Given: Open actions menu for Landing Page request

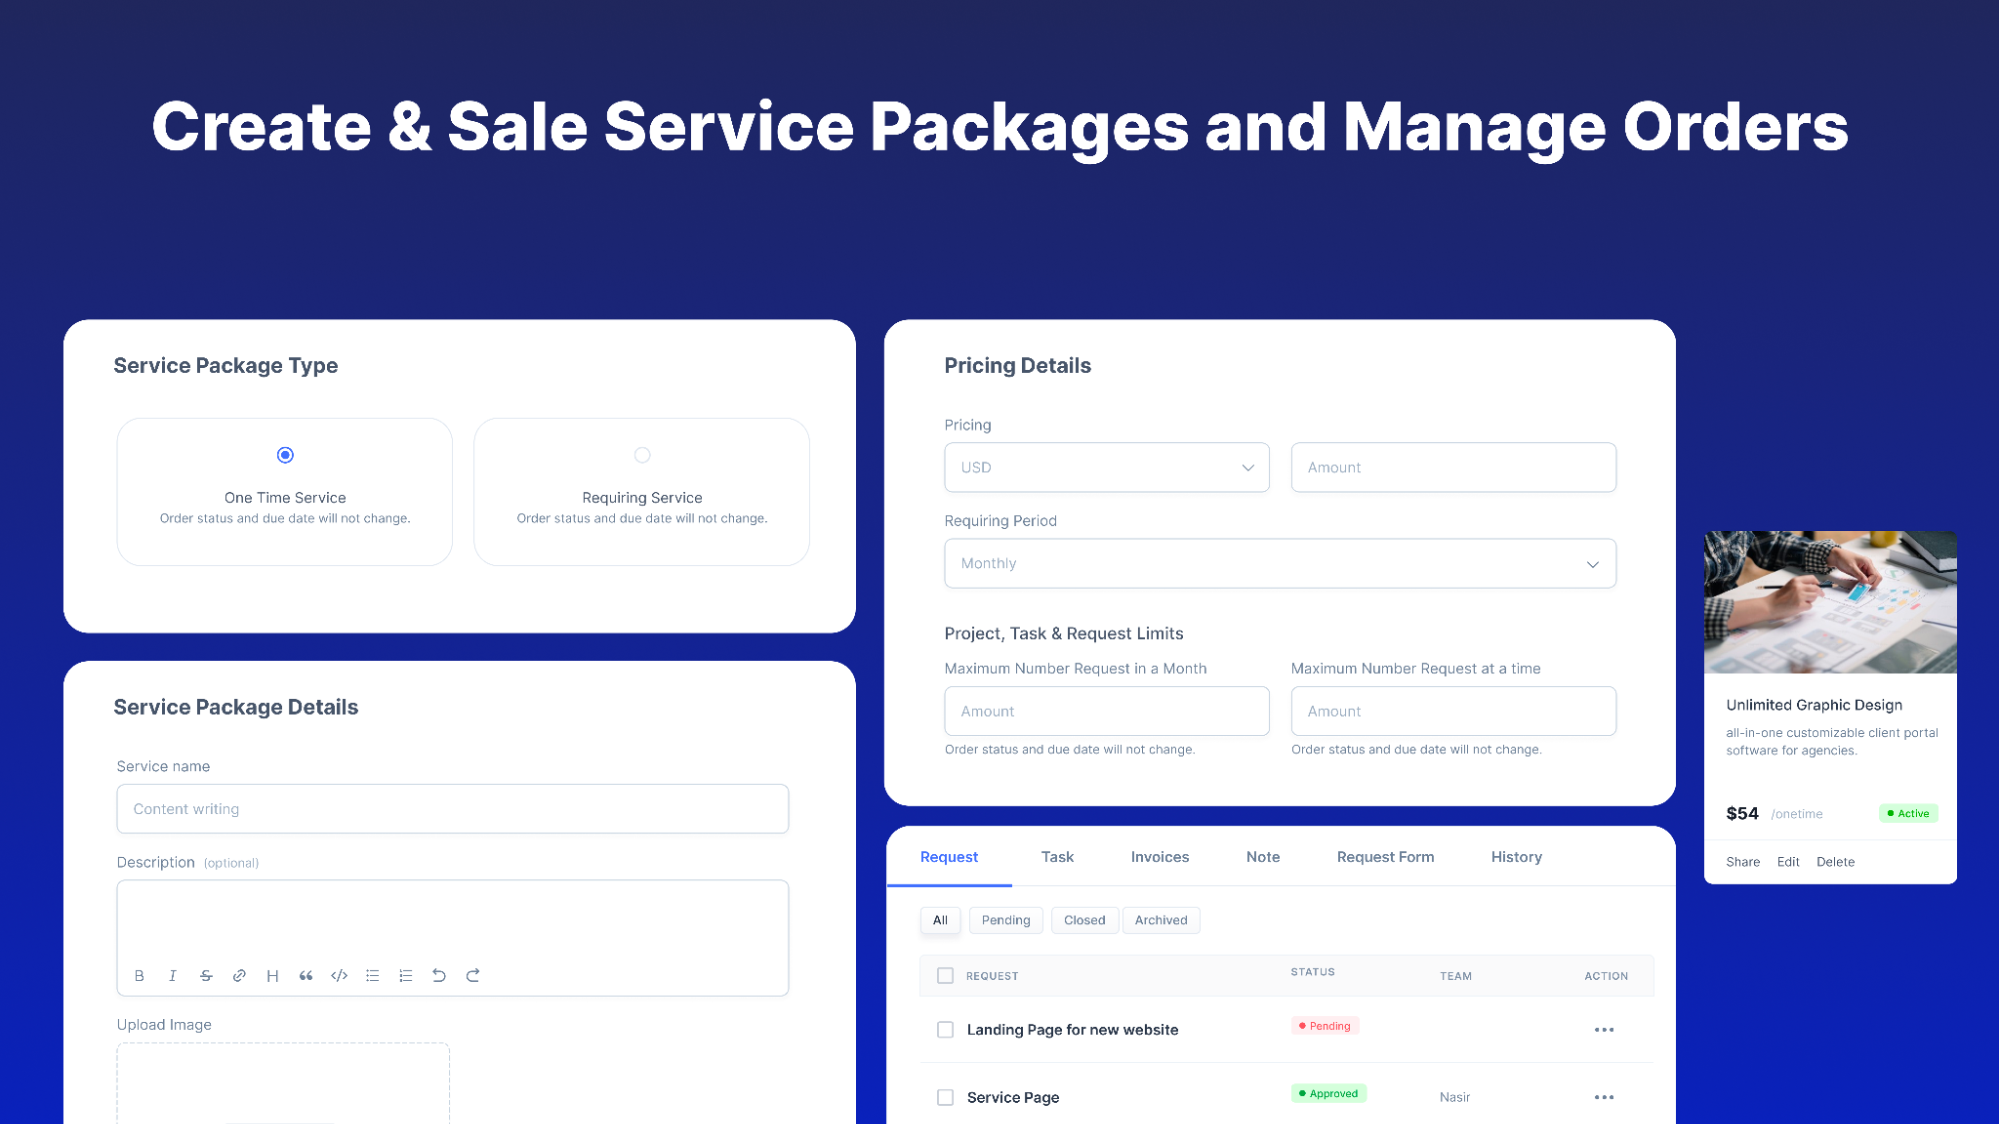Looking at the screenshot, I should click(1604, 1030).
